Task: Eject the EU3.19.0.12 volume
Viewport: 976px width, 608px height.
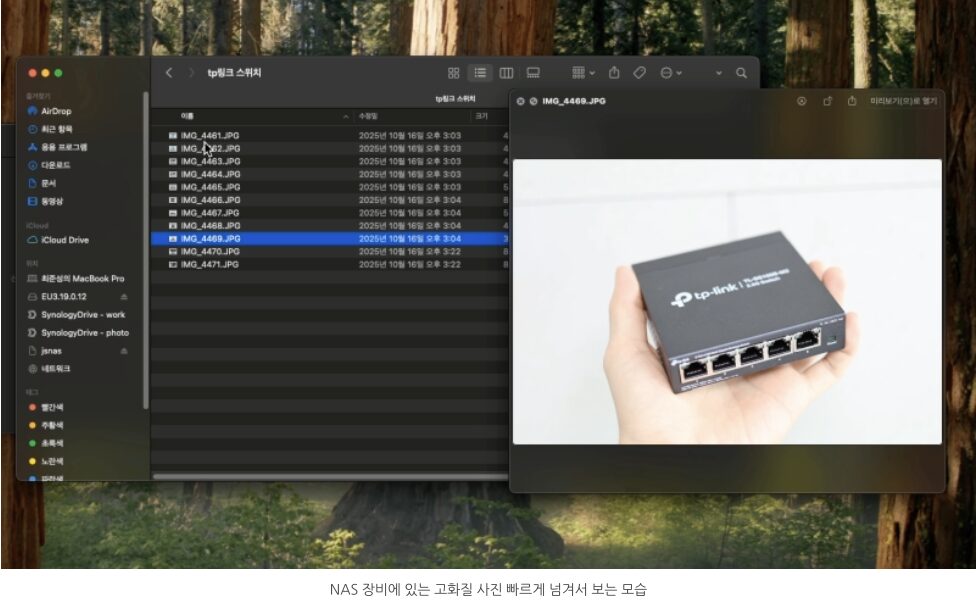Action: (124, 297)
